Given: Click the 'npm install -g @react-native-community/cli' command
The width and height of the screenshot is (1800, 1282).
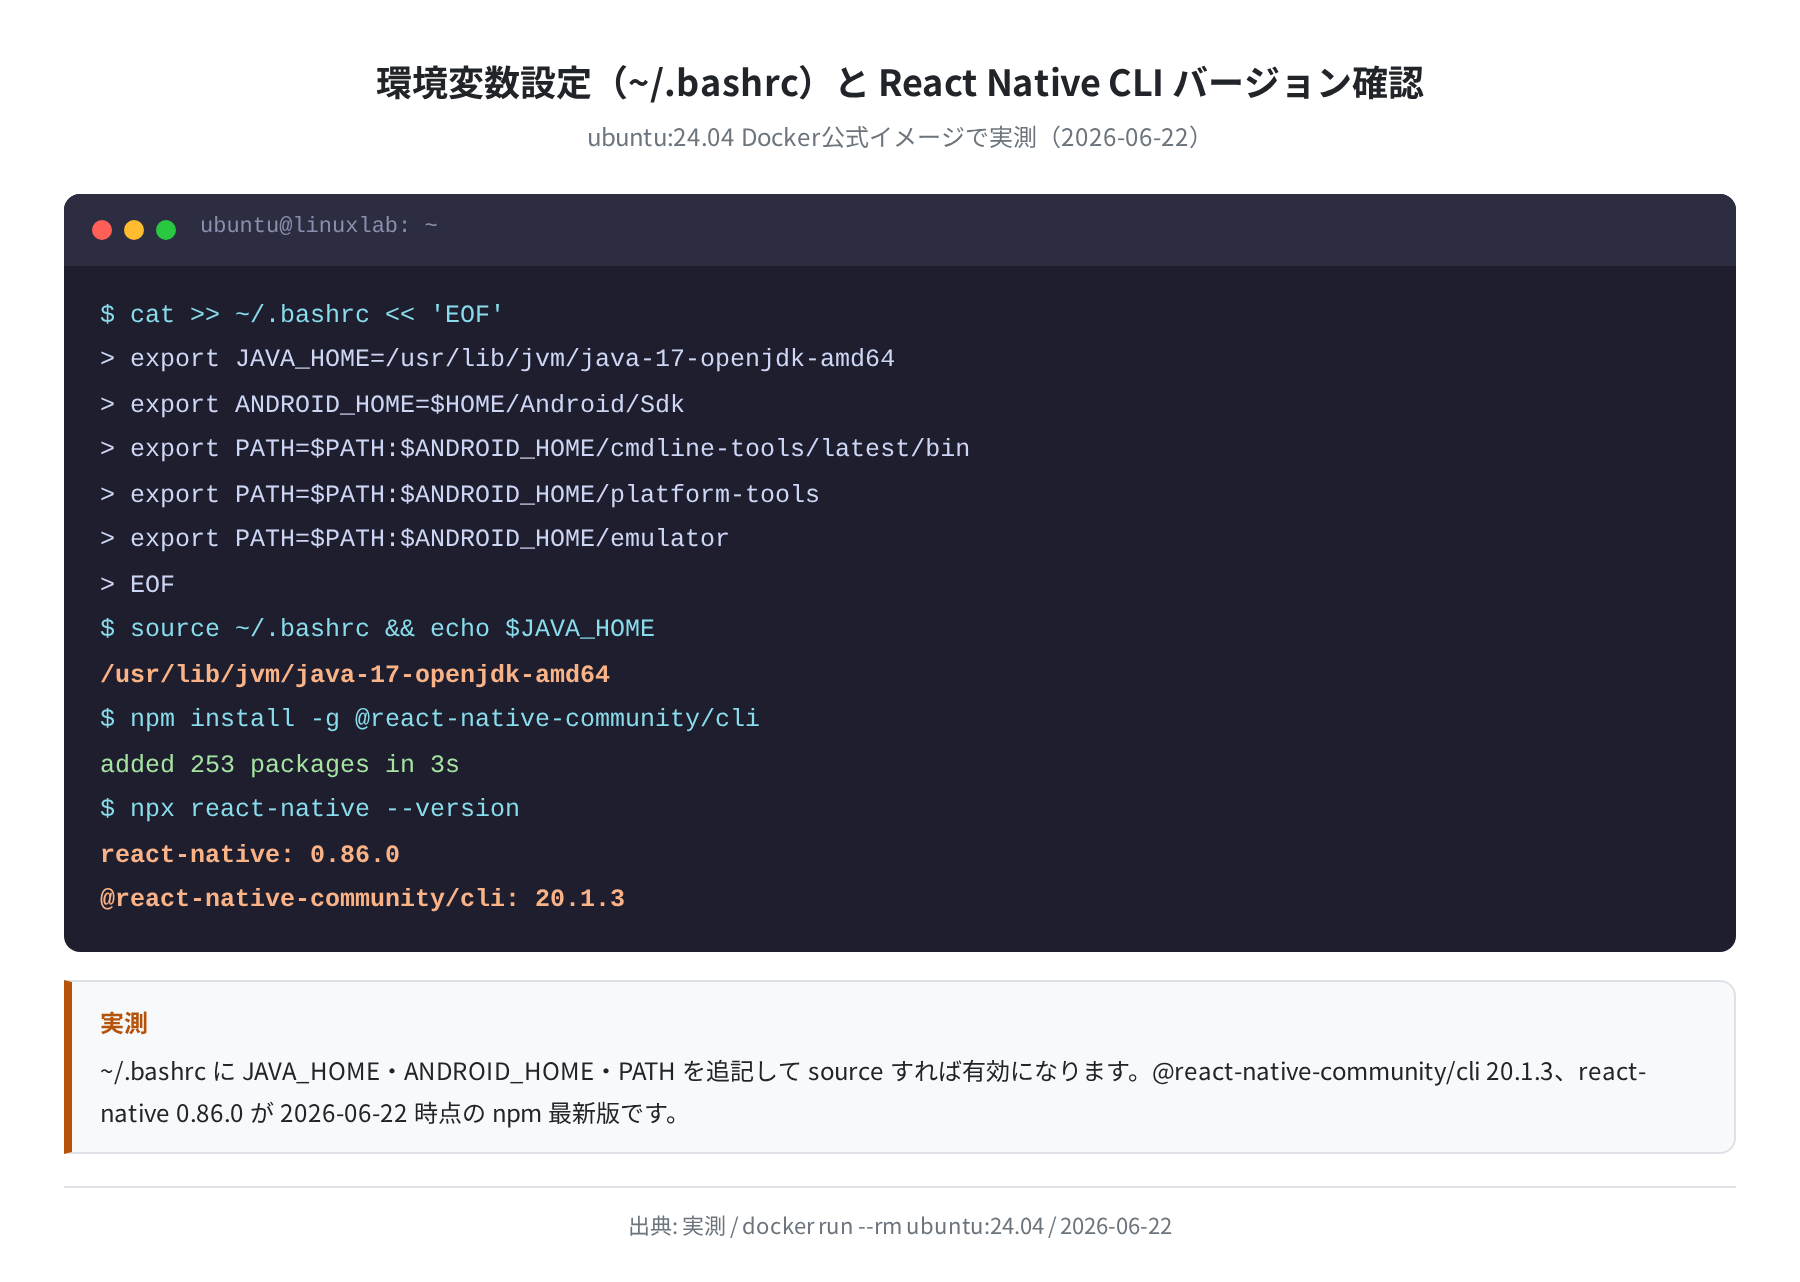Looking at the screenshot, I should 430,719.
